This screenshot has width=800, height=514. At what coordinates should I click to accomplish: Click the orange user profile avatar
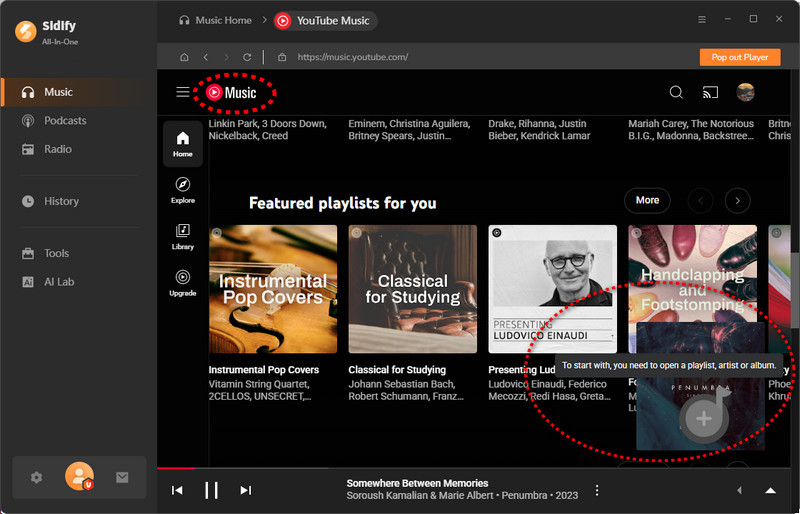coord(79,476)
